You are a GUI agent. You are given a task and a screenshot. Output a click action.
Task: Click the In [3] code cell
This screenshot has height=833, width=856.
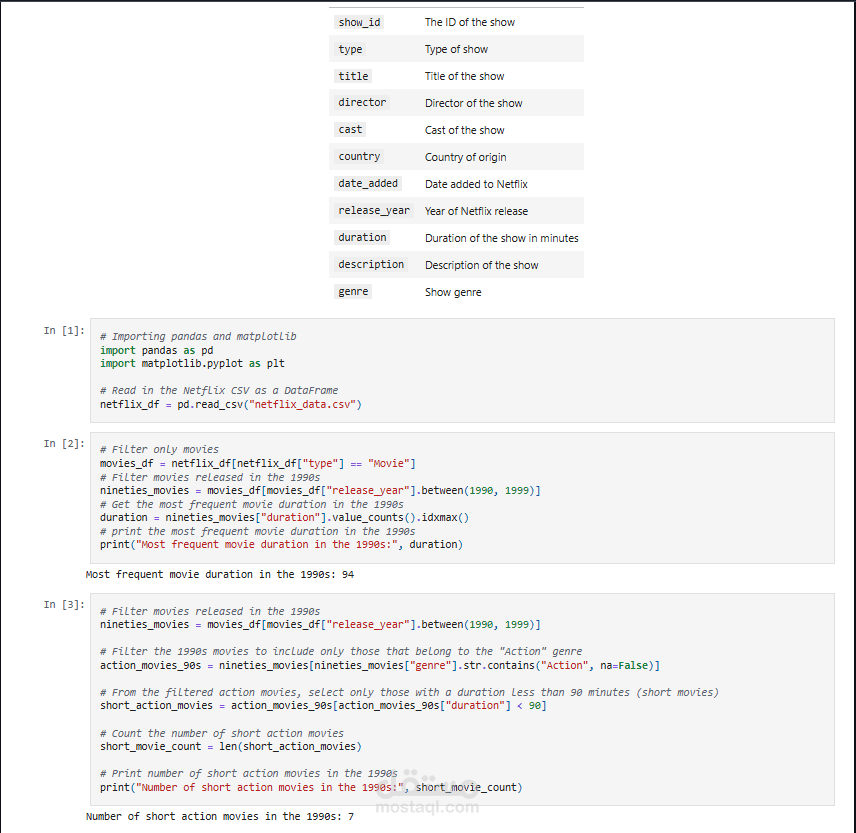pyautogui.click(x=462, y=699)
